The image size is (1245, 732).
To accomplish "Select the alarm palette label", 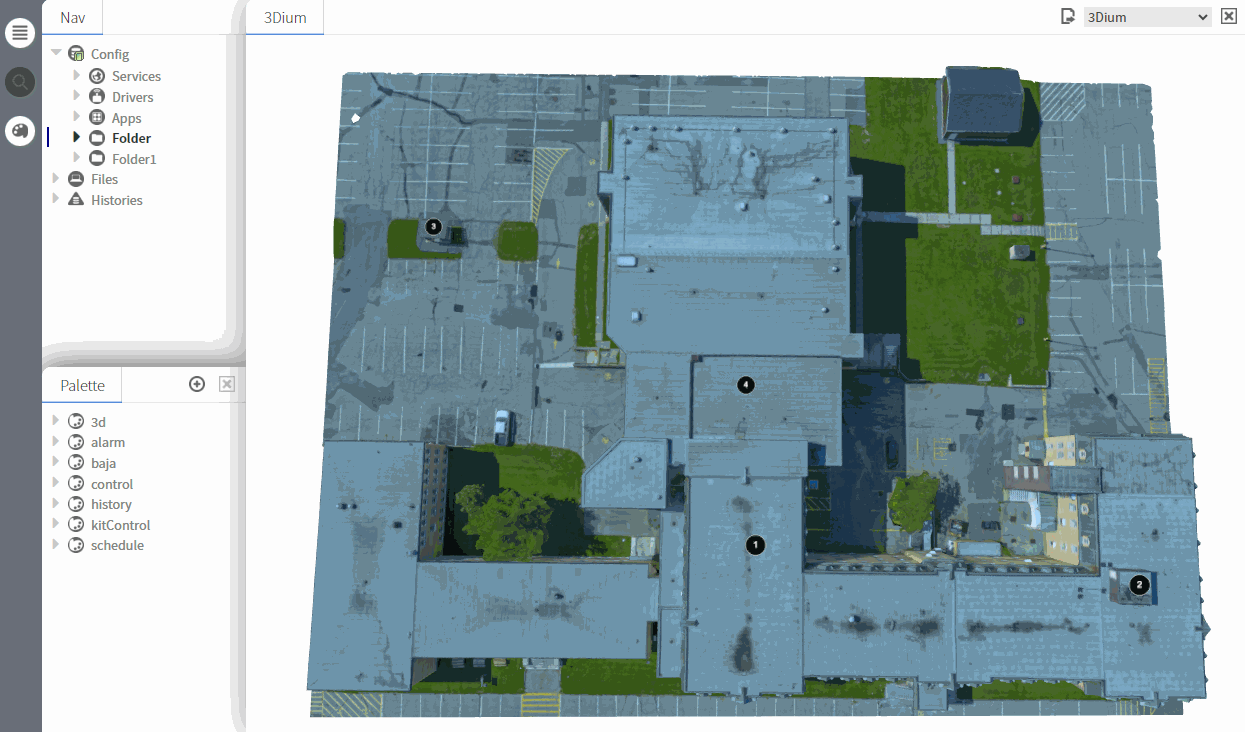I will pos(108,442).
